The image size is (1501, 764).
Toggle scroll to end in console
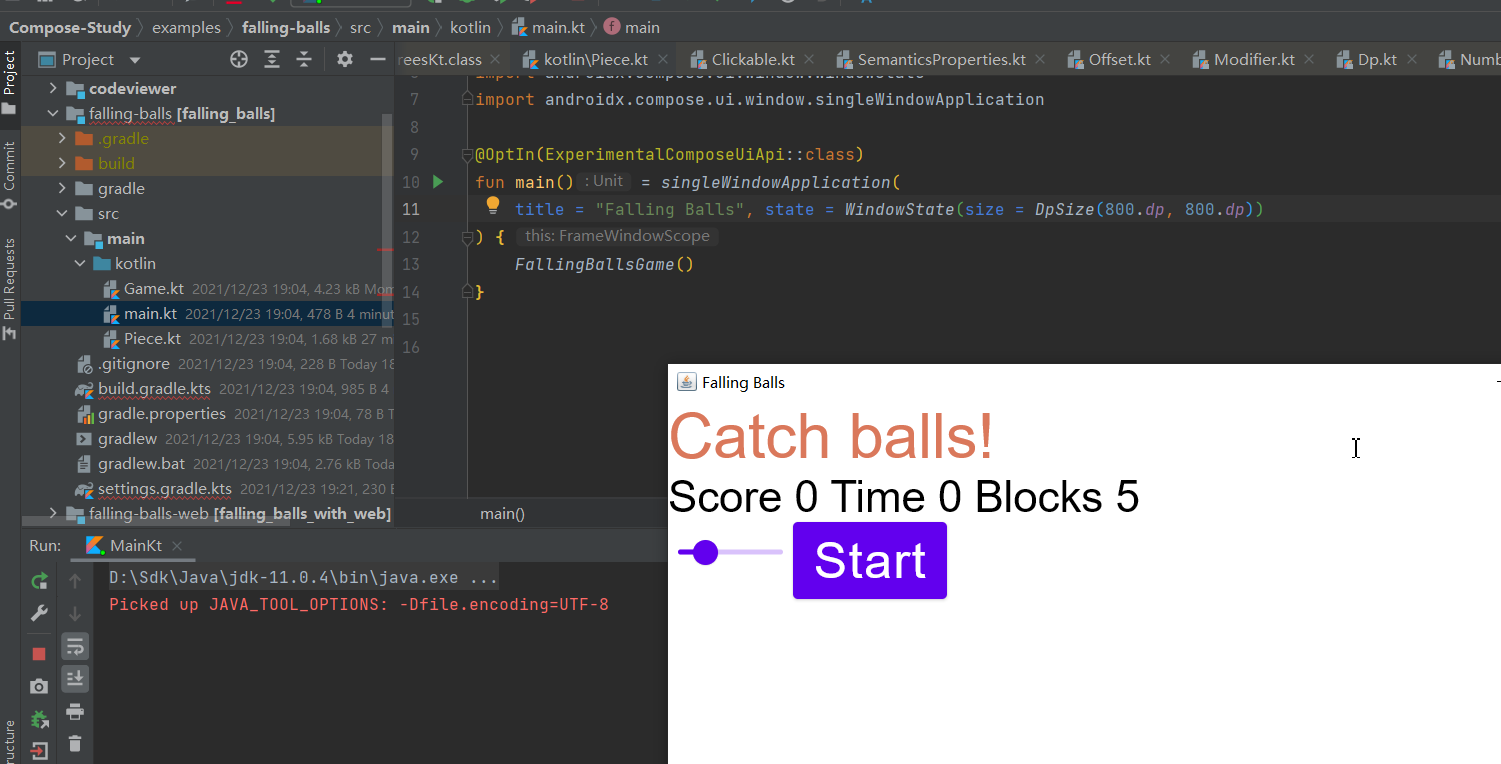[75, 679]
